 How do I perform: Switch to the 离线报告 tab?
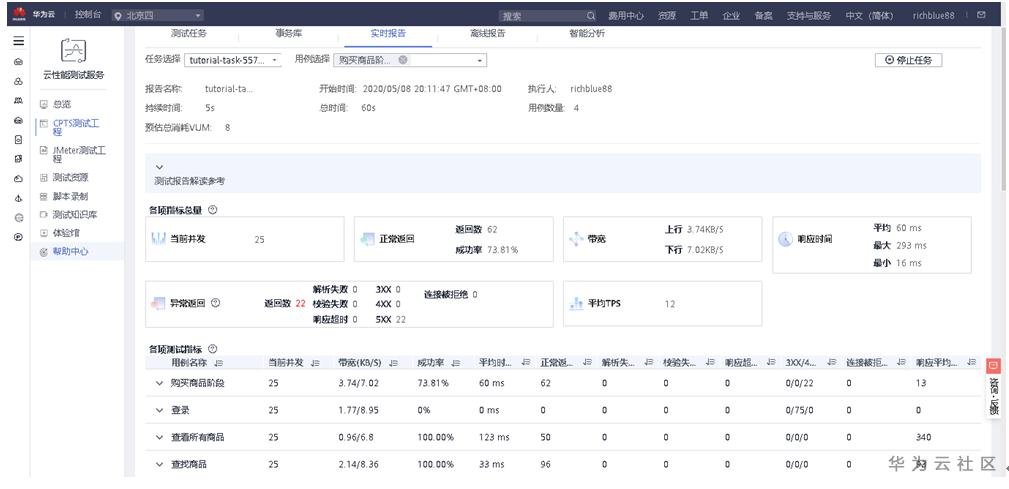pyautogui.click(x=487, y=33)
